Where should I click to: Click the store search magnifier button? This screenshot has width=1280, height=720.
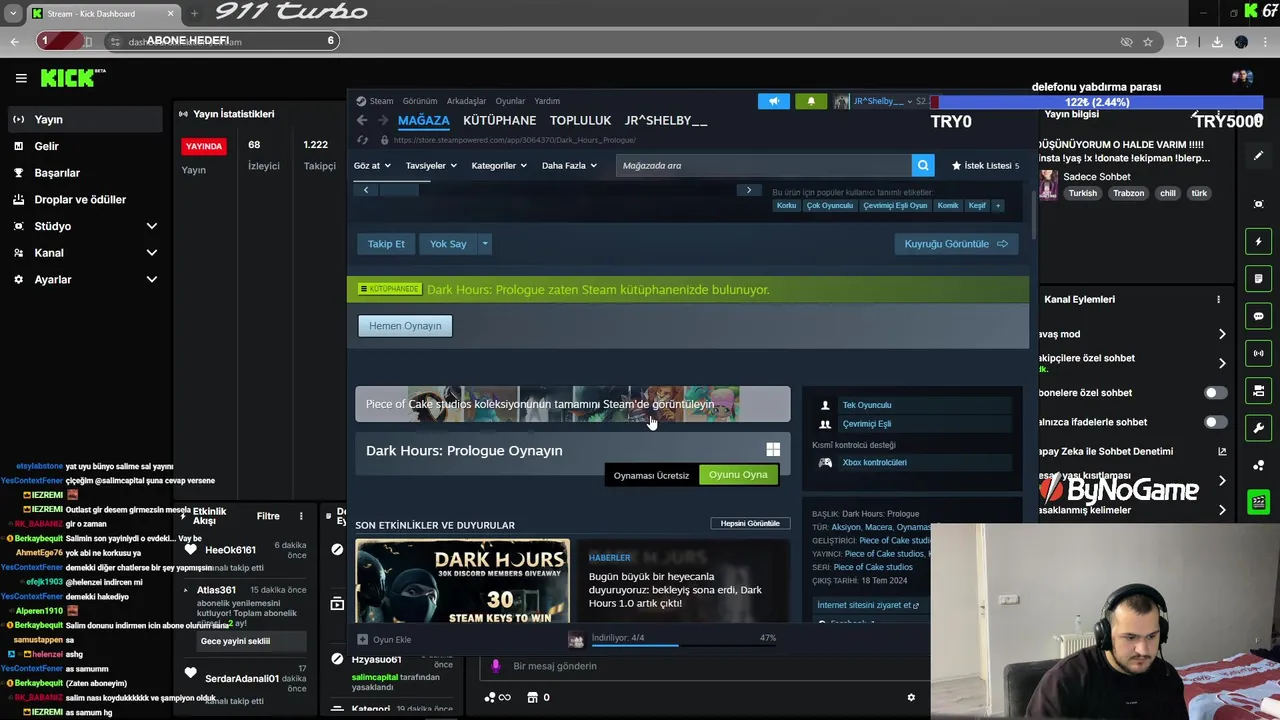[x=923, y=165]
